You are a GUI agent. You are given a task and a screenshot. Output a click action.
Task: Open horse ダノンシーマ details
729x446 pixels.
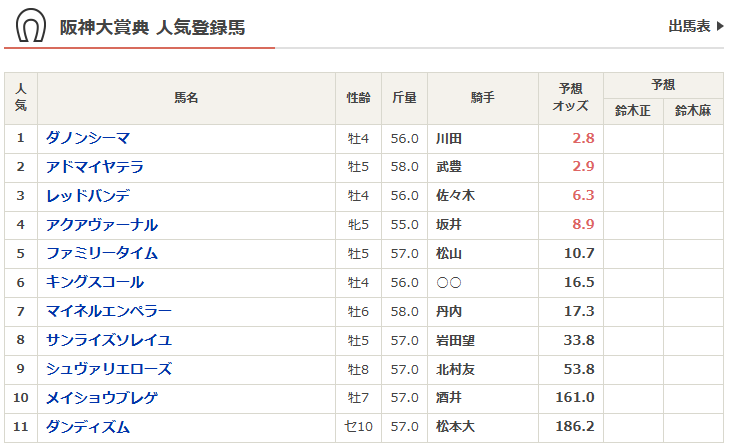point(88,138)
